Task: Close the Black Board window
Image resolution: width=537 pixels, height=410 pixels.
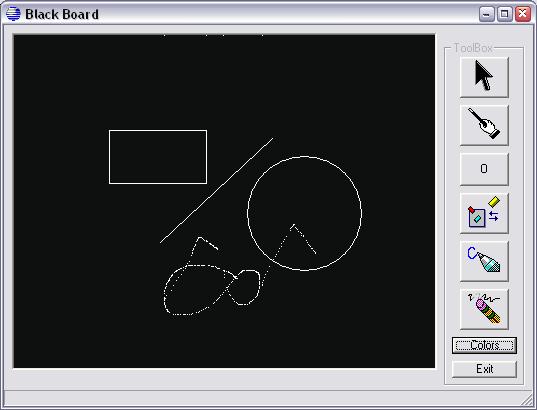Action: click(x=523, y=14)
